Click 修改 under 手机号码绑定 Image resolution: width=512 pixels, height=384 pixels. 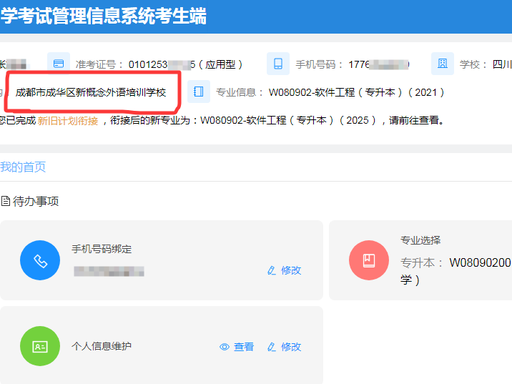291,270
